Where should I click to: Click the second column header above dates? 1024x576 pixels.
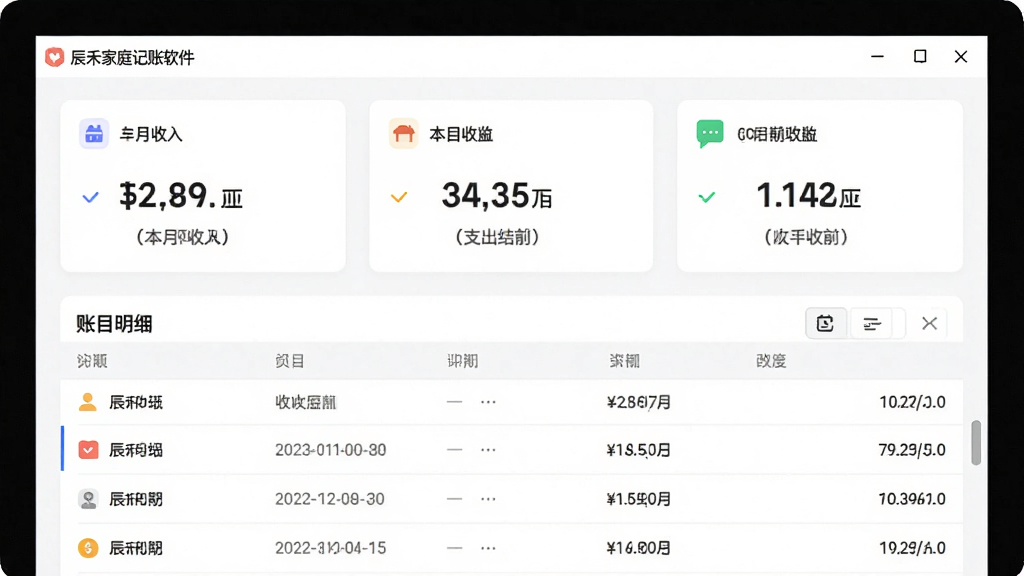point(290,361)
